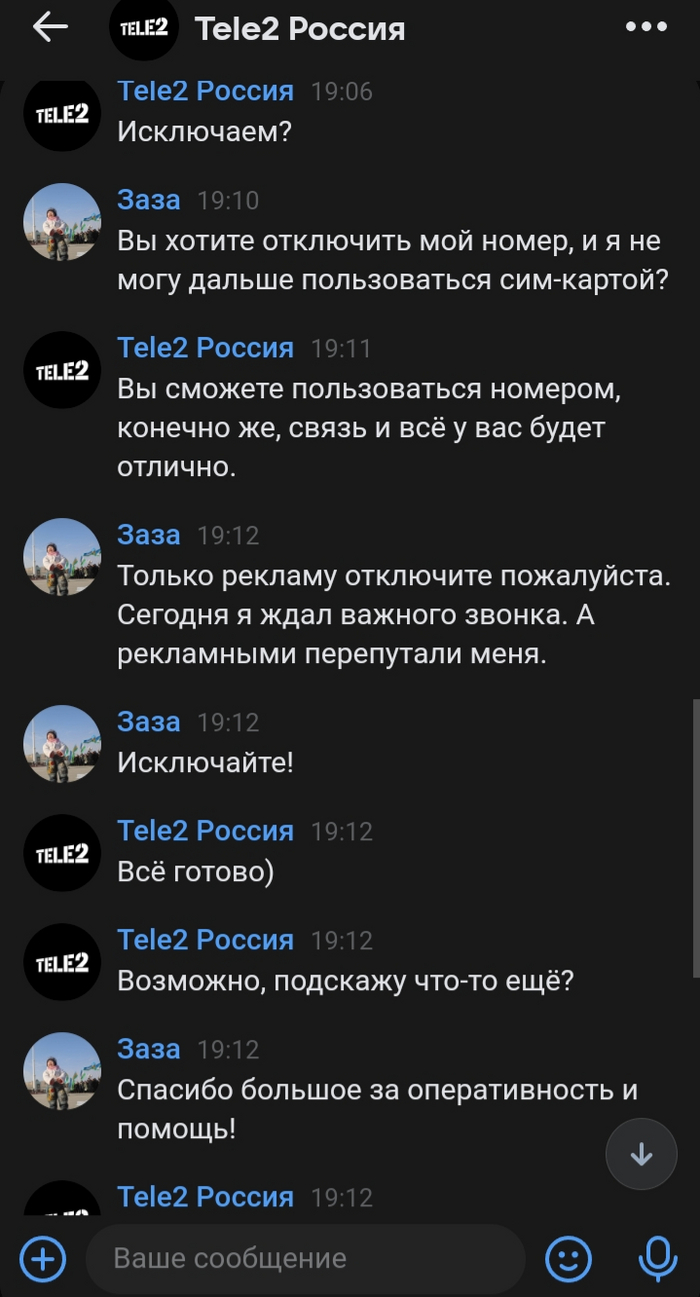Screen dimensions: 700x1297
Task: Select the message Всё готово)
Action: (x=196, y=872)
